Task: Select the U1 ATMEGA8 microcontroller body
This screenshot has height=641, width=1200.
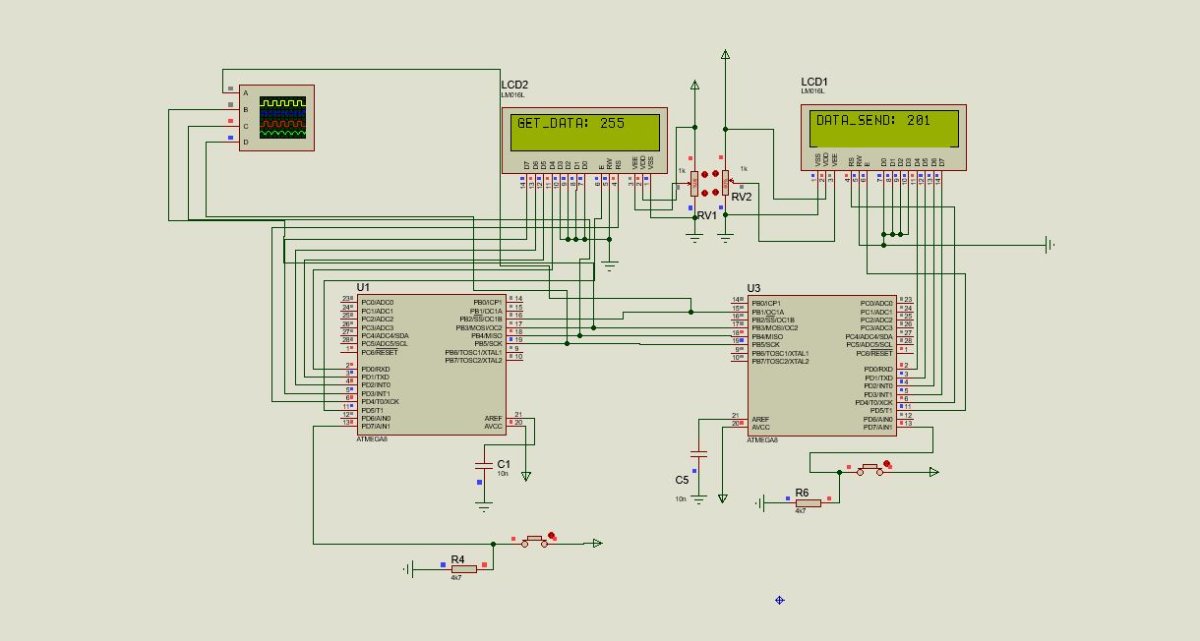Action: pyautogui.click(x=432, y=364)
